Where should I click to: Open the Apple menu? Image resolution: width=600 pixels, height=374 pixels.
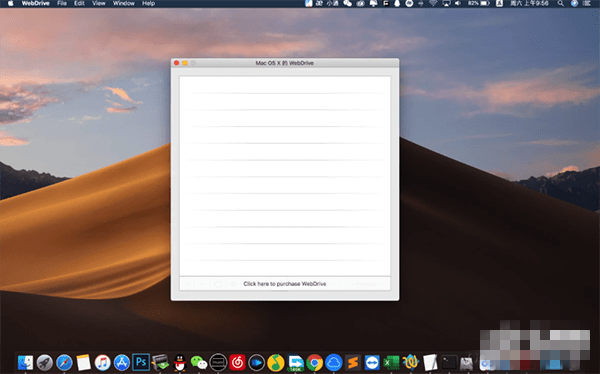tap(10, 3)
